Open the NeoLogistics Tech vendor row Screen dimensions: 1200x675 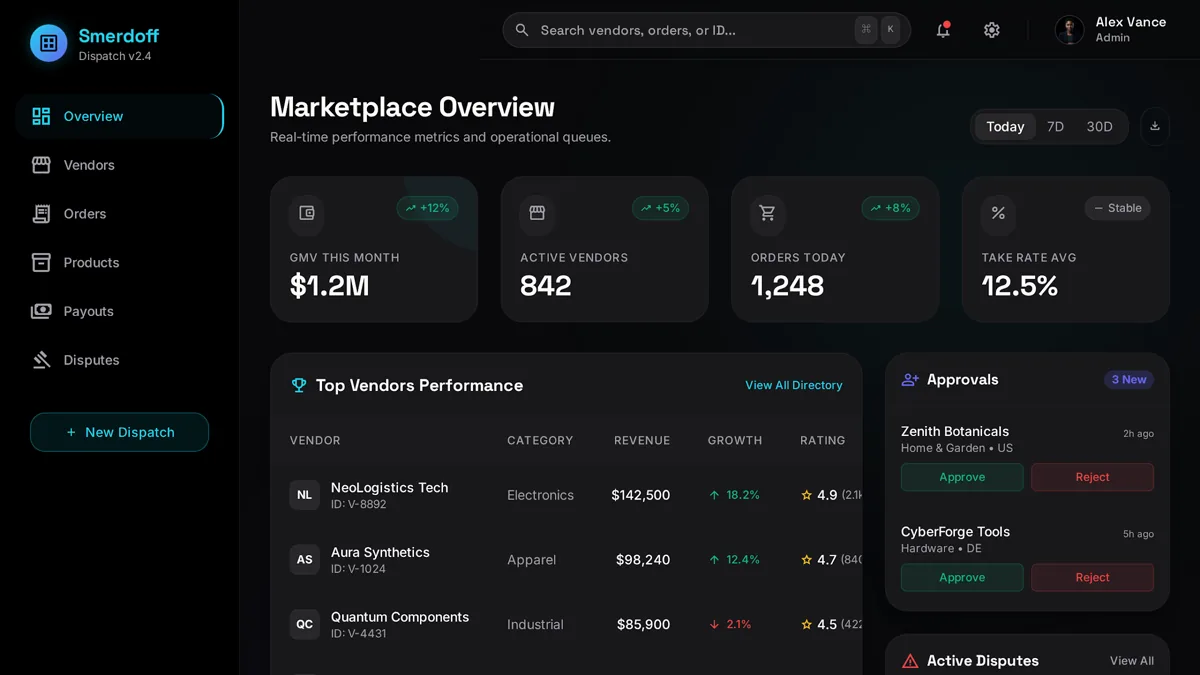[566, 495]
